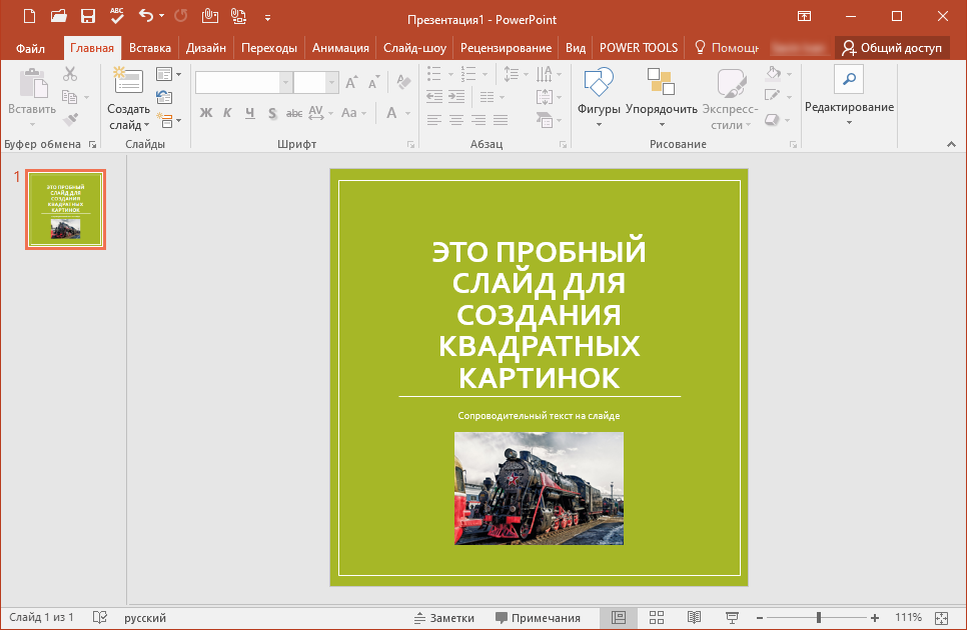The height and width of the screenshot is (630, 967).
Task: Enable normal view button in status bar
Action: (618, 618)
